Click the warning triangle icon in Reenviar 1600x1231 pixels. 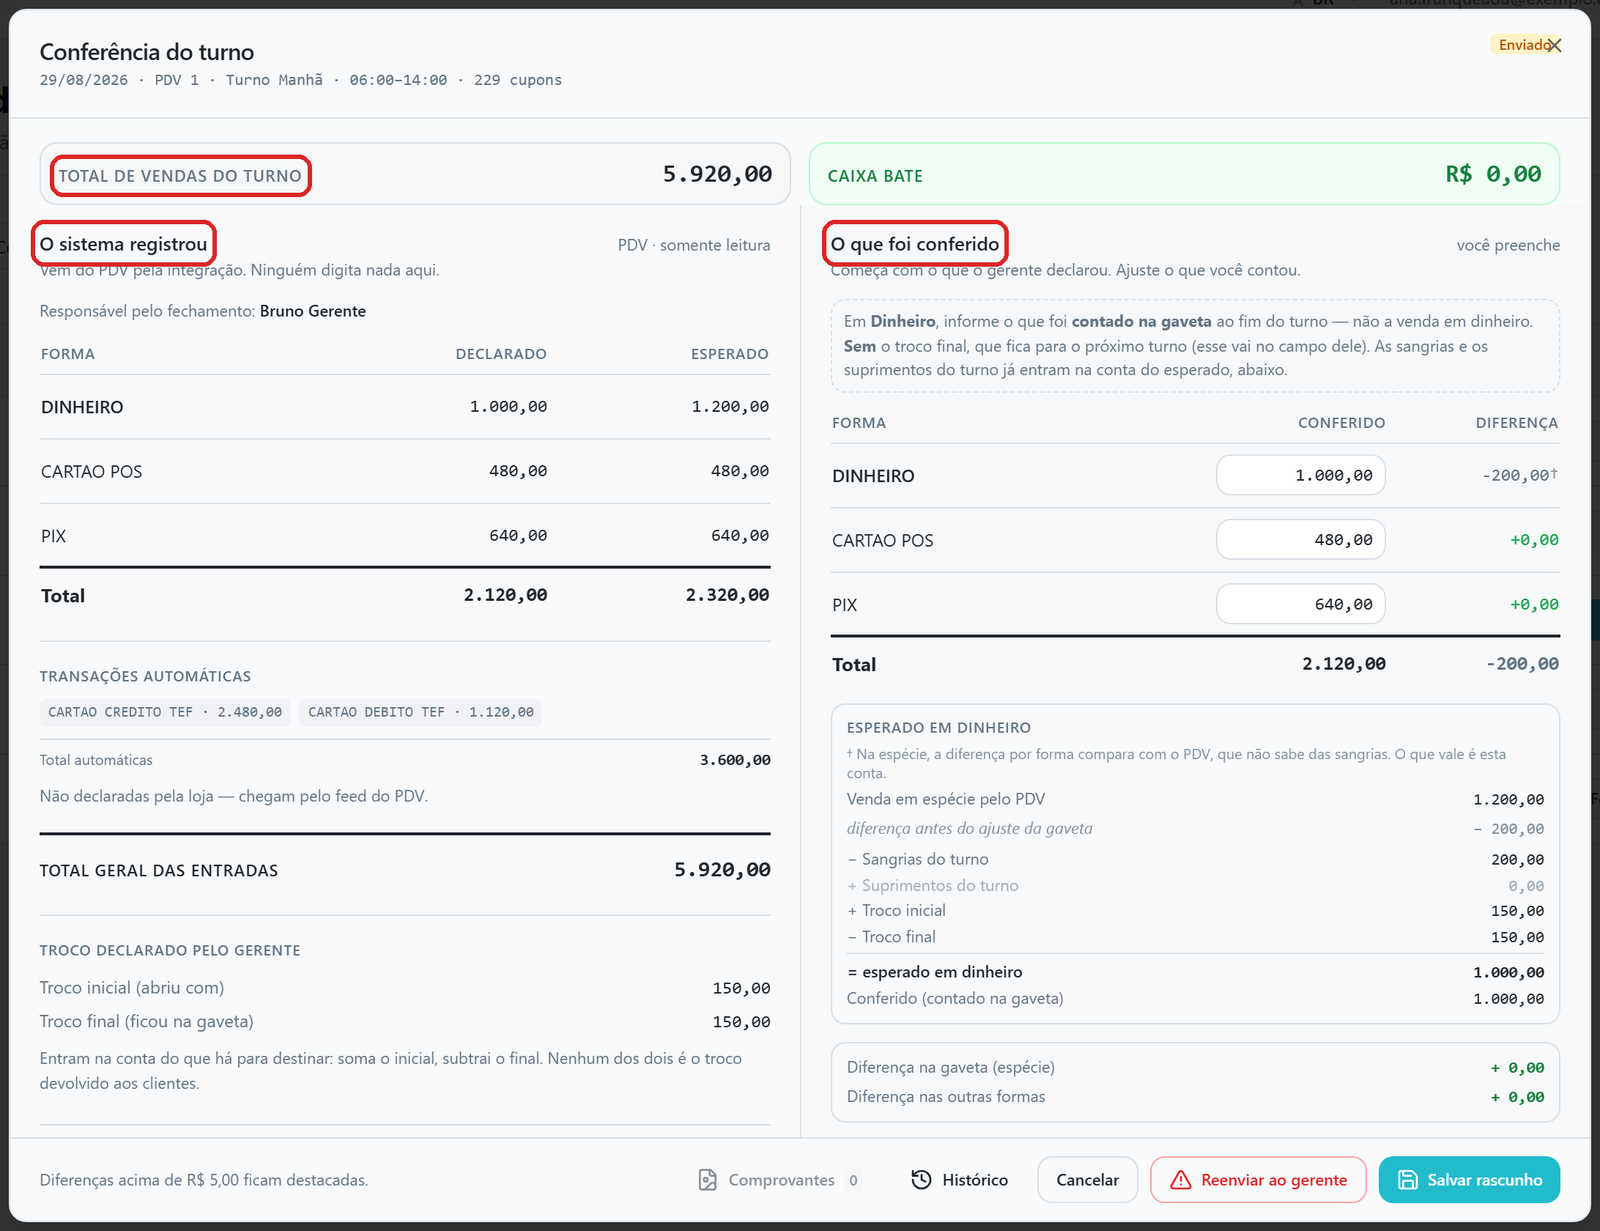tap(1181, 1180)
